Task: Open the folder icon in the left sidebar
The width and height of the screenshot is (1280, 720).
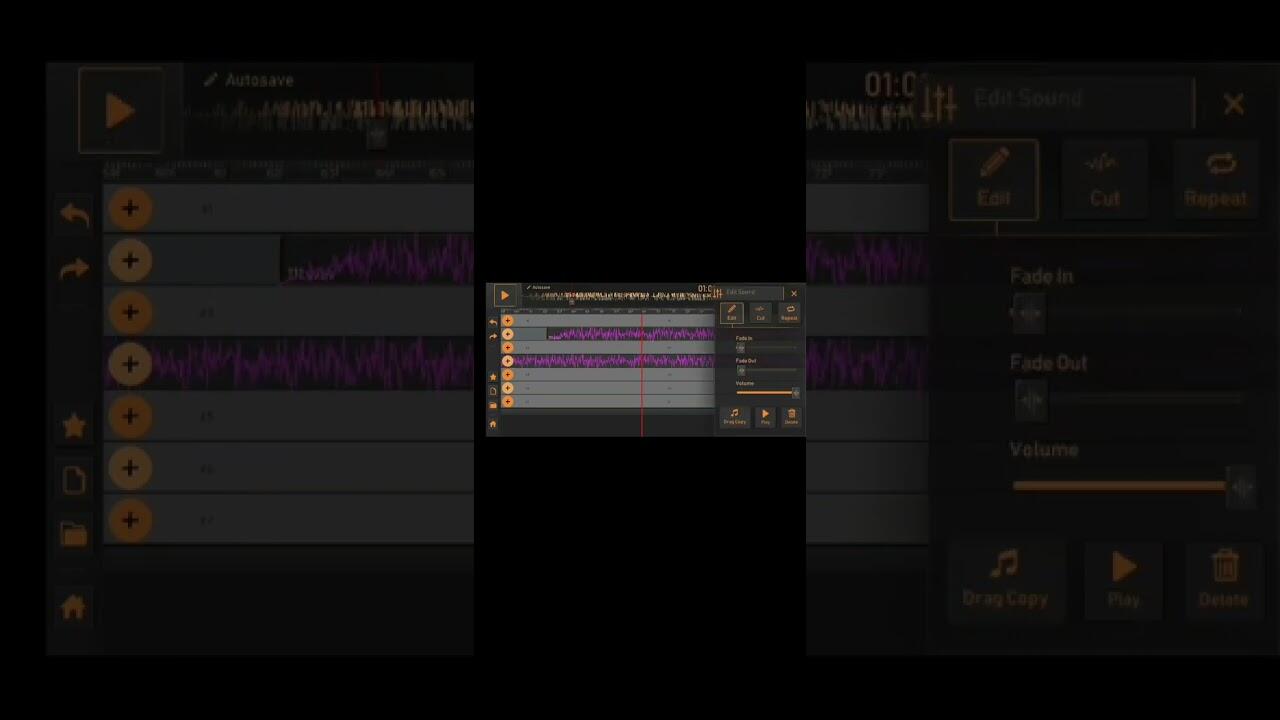Action: [x=492, y=405]
